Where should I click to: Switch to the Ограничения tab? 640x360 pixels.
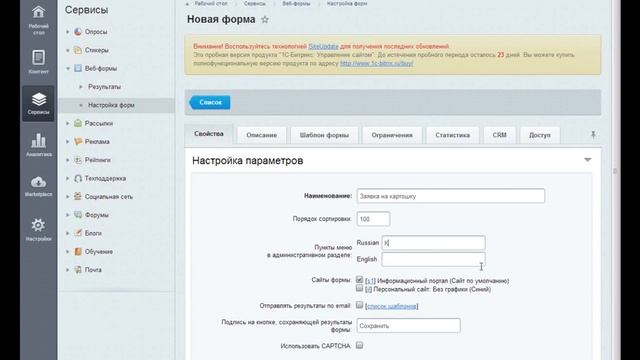click(392, 135)
